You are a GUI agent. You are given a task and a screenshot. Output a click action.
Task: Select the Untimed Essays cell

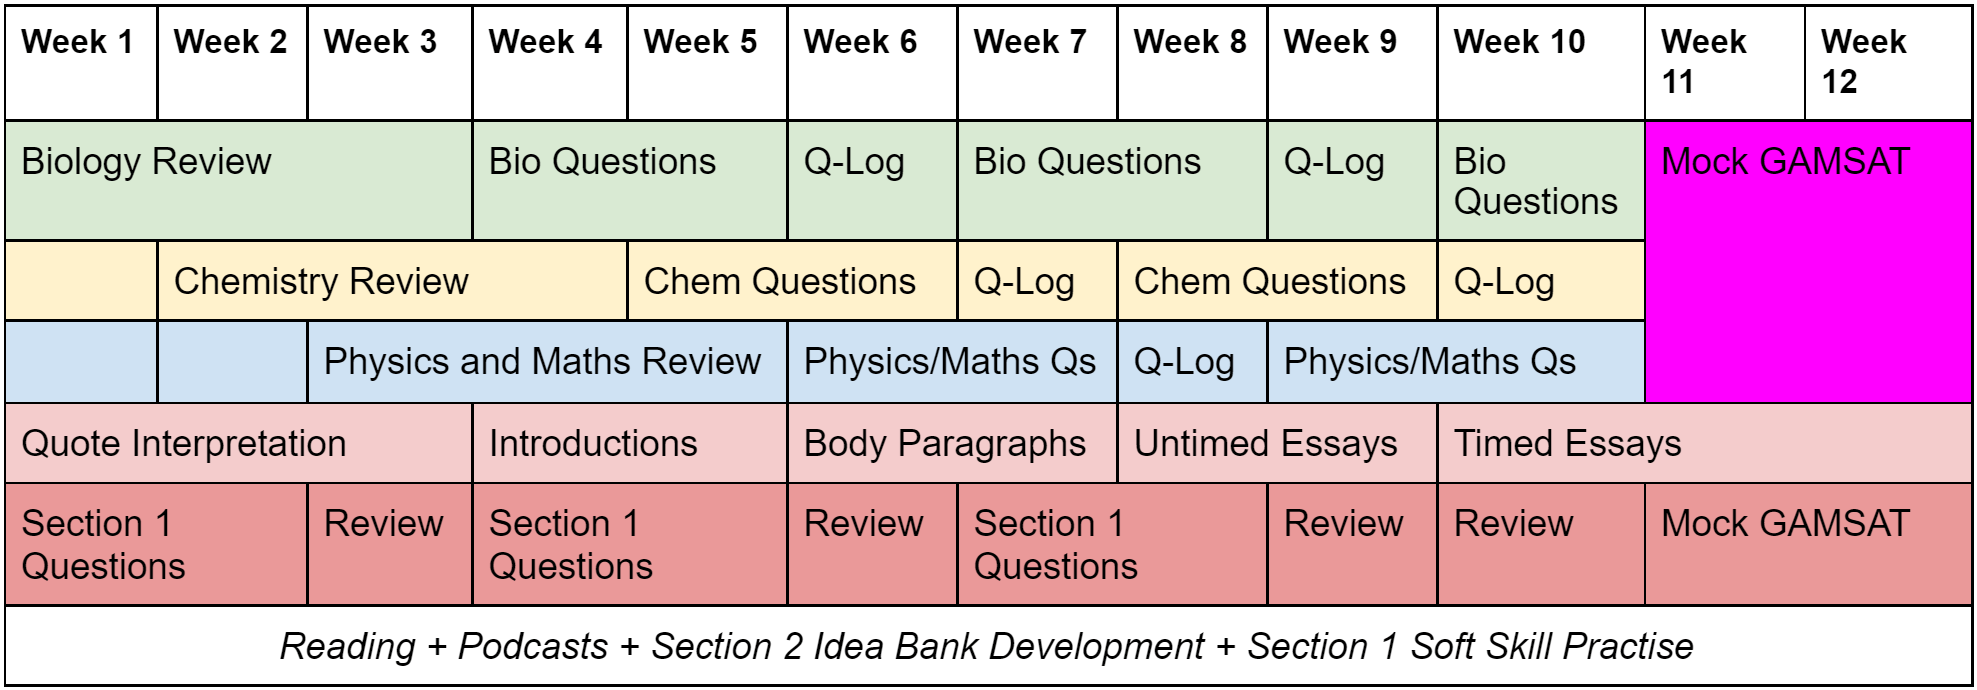click(x=1277, y=443)
